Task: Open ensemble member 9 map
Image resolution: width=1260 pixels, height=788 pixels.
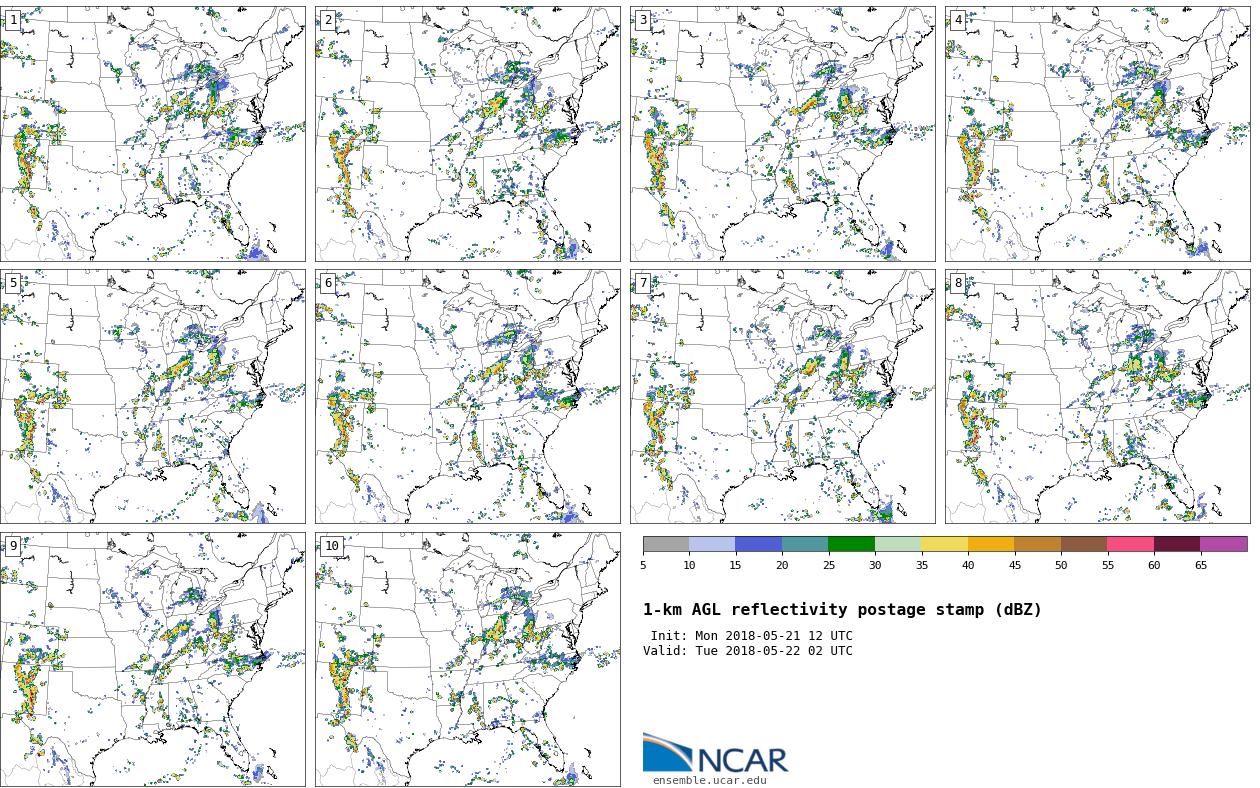Action: pos(152,659)
